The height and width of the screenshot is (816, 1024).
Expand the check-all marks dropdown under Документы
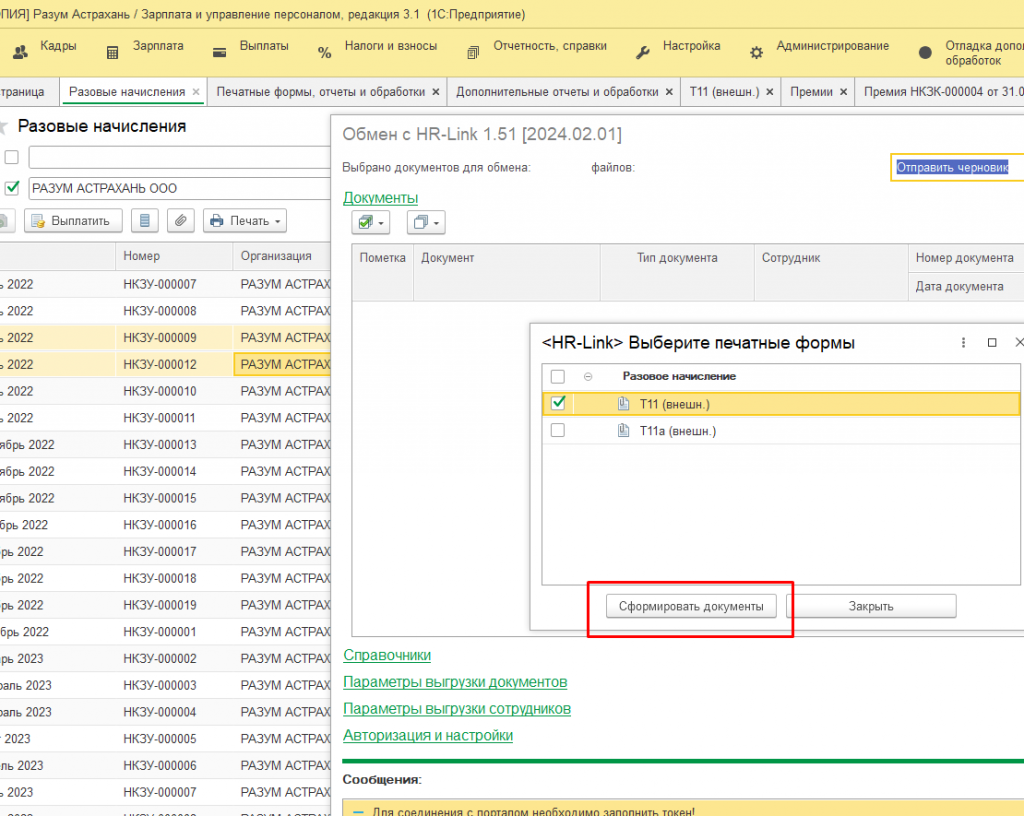click(x=371, y=222)
